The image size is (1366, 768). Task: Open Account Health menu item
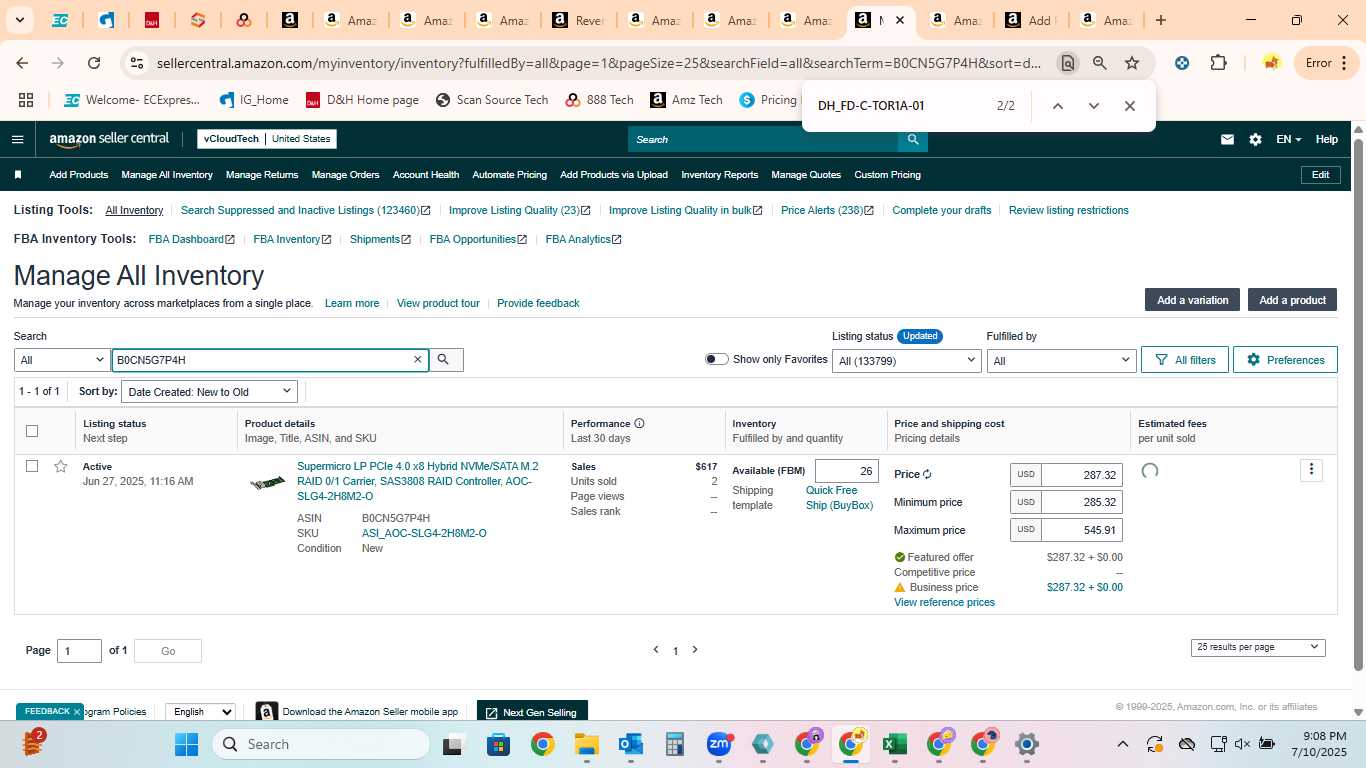click(426, 175)
